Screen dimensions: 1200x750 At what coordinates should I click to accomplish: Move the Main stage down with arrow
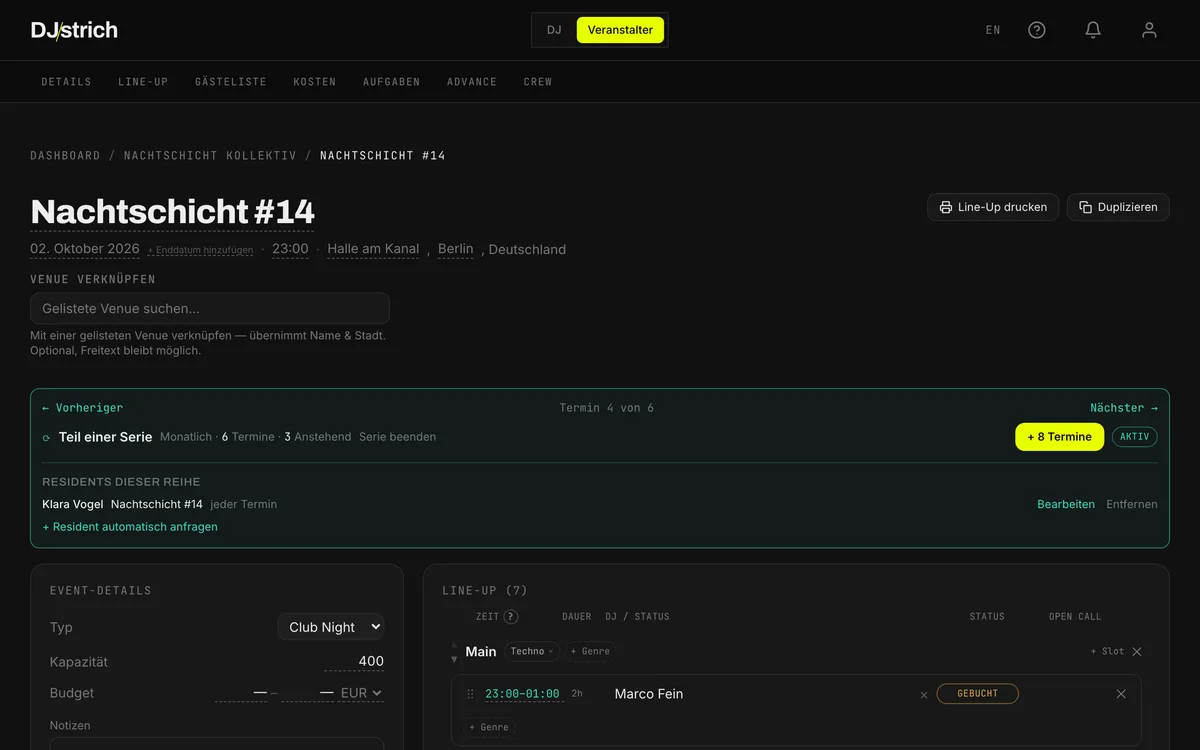tap(454, 659)
